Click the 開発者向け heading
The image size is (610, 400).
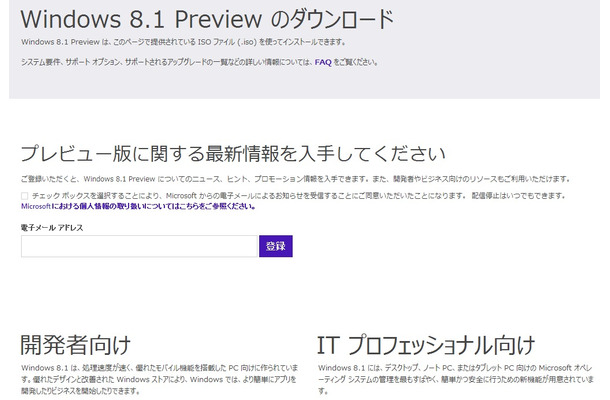tap(75, 345)
